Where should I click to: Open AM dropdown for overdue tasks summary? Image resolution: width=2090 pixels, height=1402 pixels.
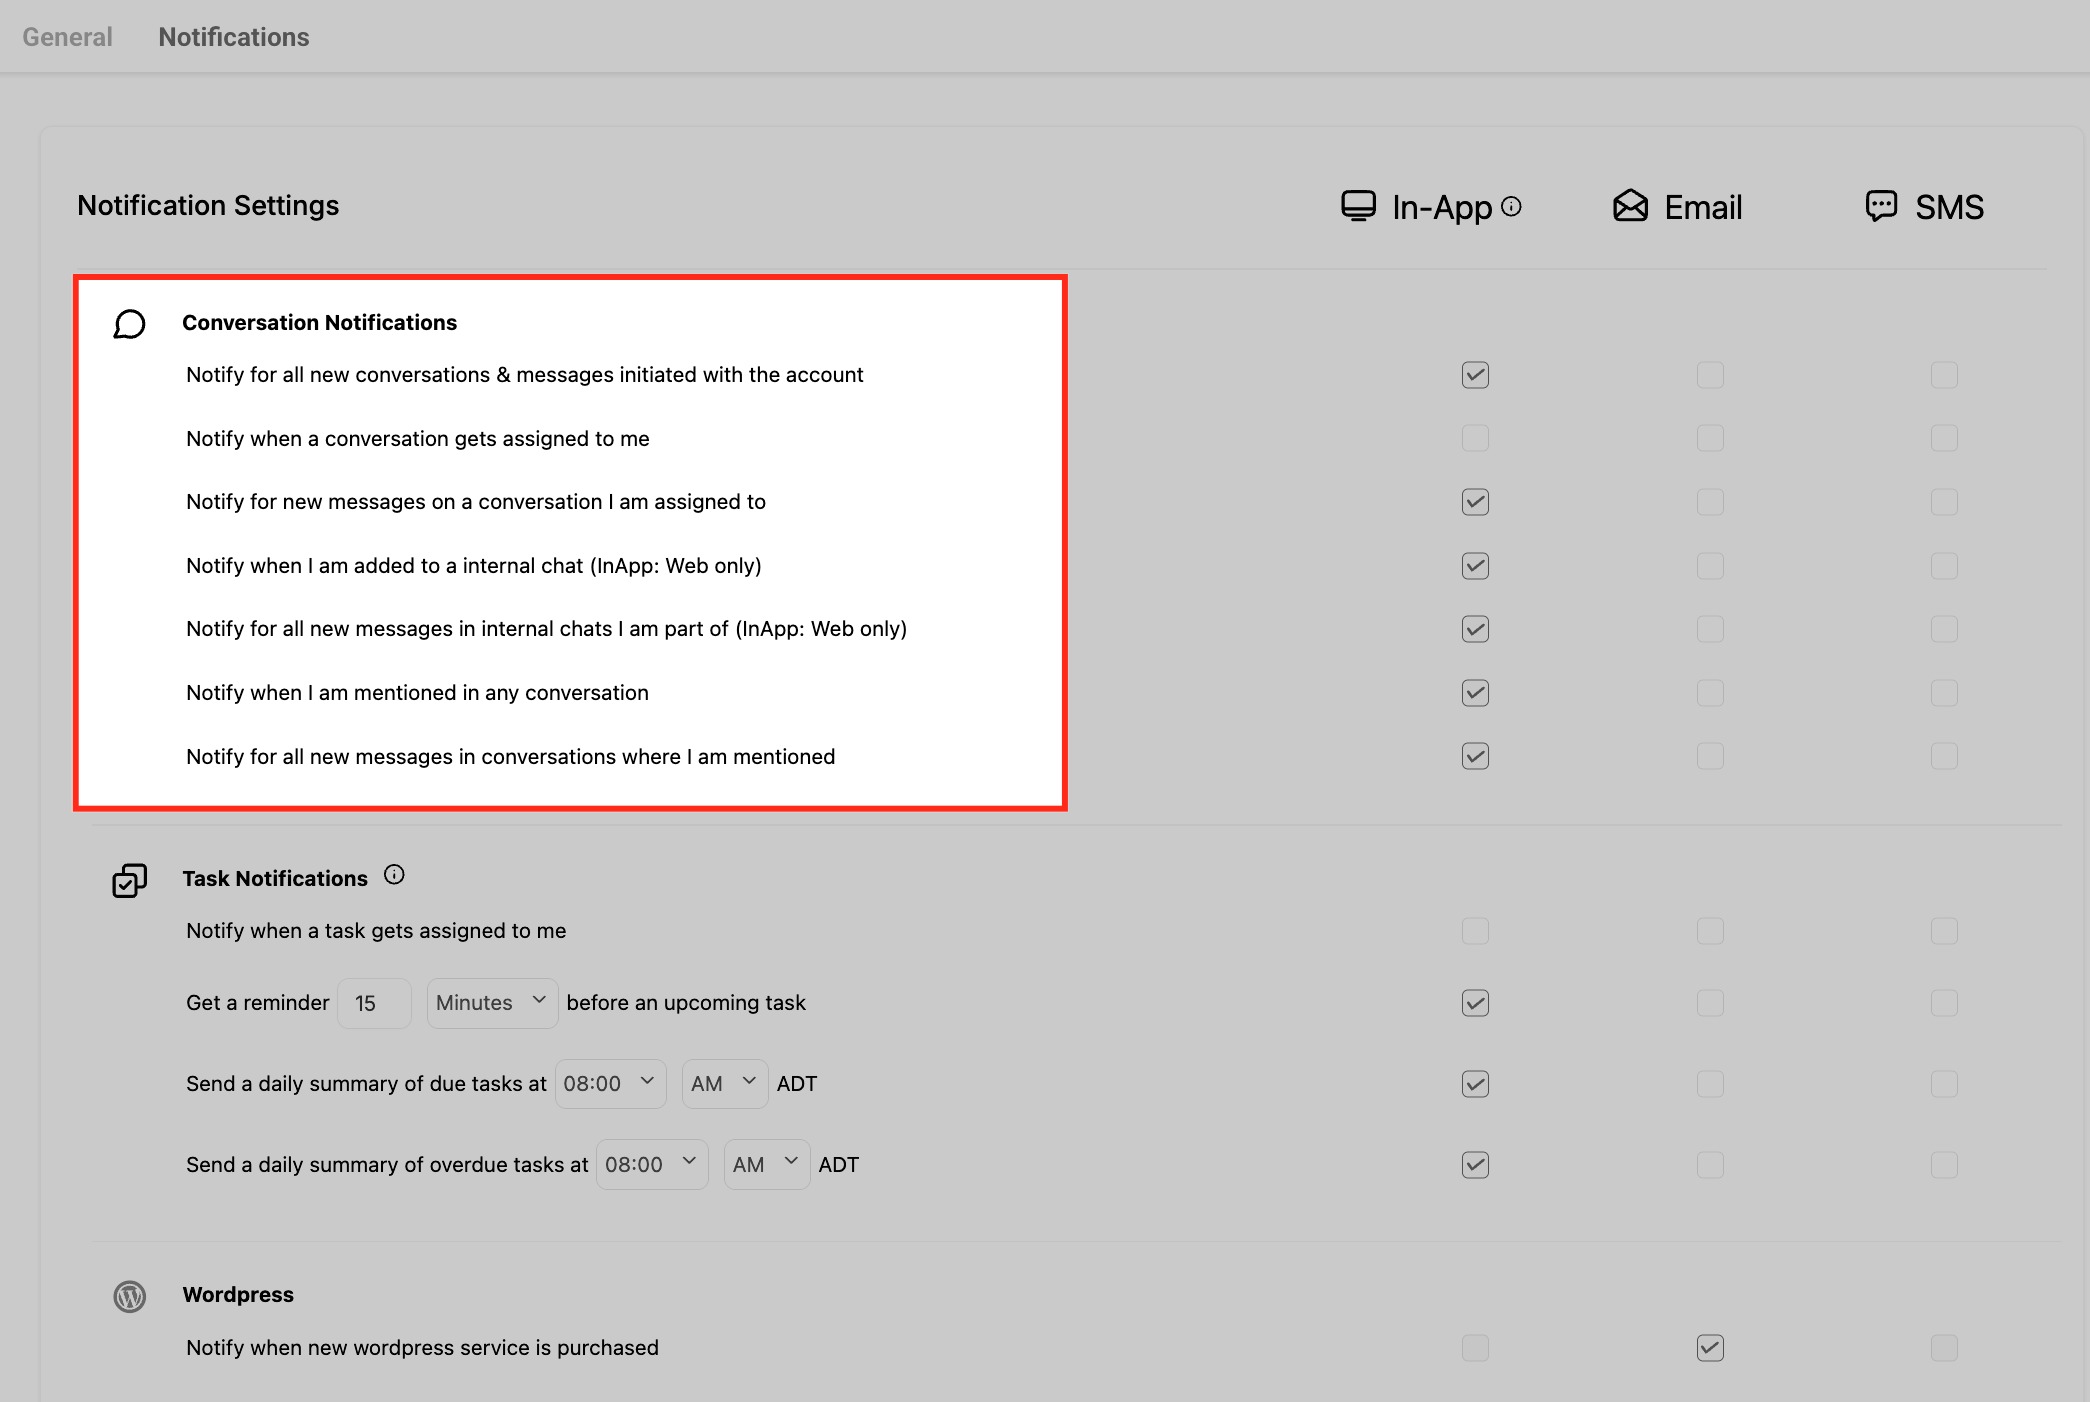766,1165
